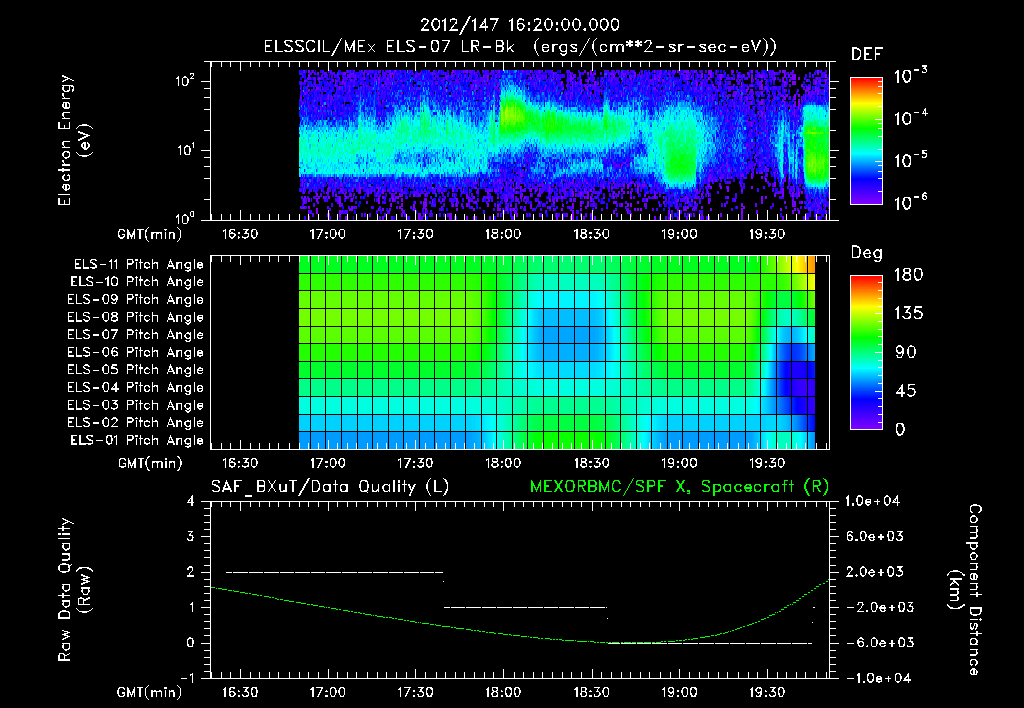1024x708 pixels.
Task: Click green MEXORBMC/SPF X, Spacecraft (R) title
Action: click(x=679, y=487)
